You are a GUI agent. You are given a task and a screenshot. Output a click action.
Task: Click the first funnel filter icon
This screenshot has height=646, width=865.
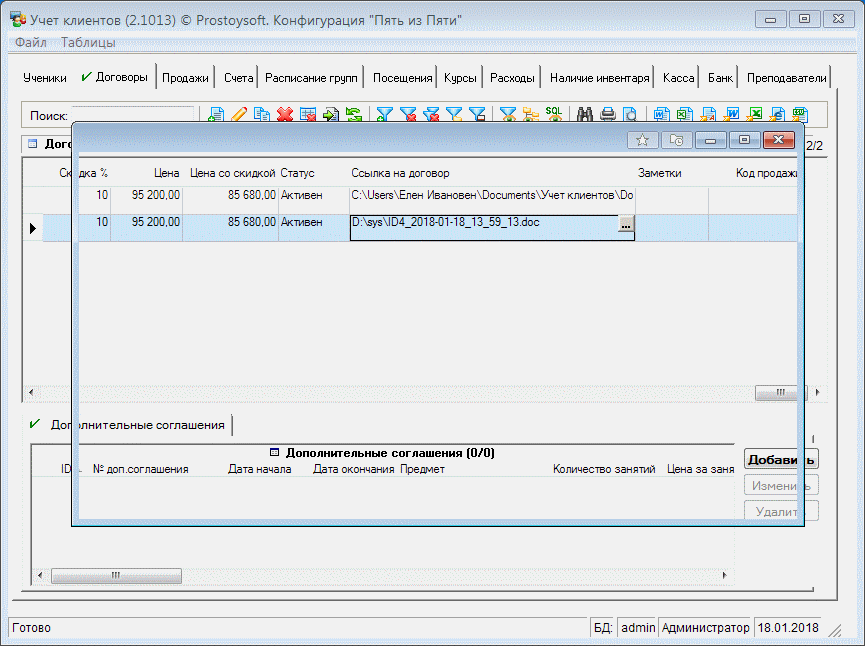(x=384, y=115)
